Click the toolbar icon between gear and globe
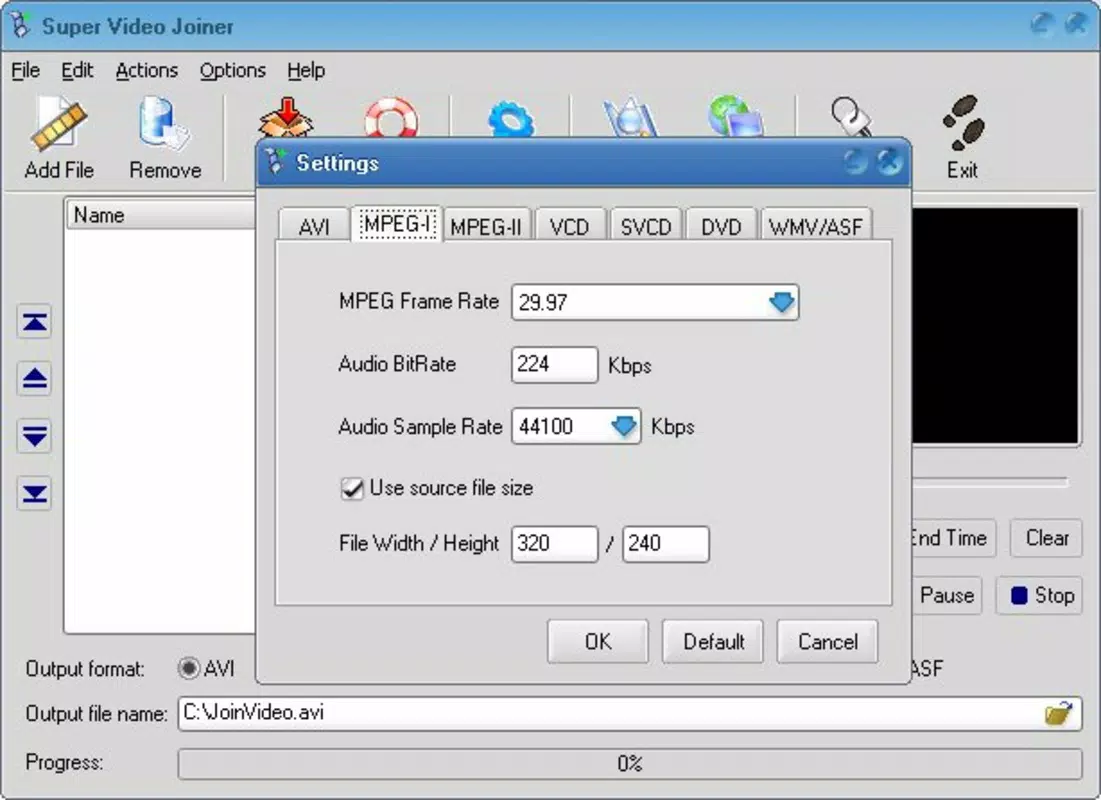This screenshot has height=800, width=1101. pyautogui.click(x=630, y=117)
